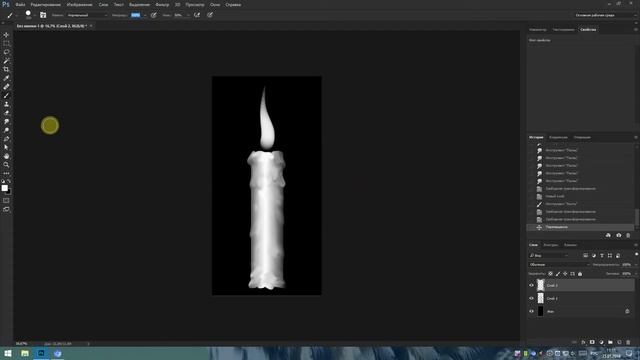Select the last history state Перемещение
The width and height of the screenshot is (640, 360).
(580, 227)
